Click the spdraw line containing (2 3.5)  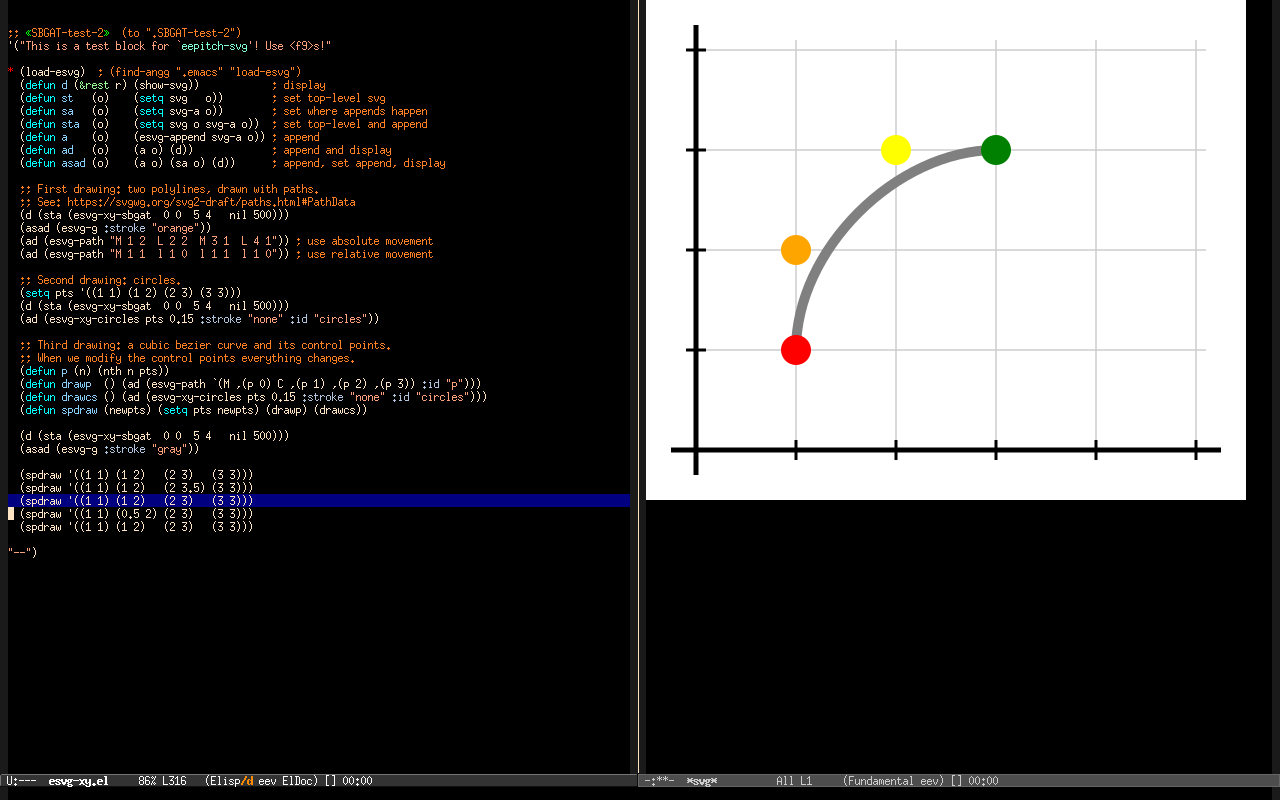pos(136,488)
